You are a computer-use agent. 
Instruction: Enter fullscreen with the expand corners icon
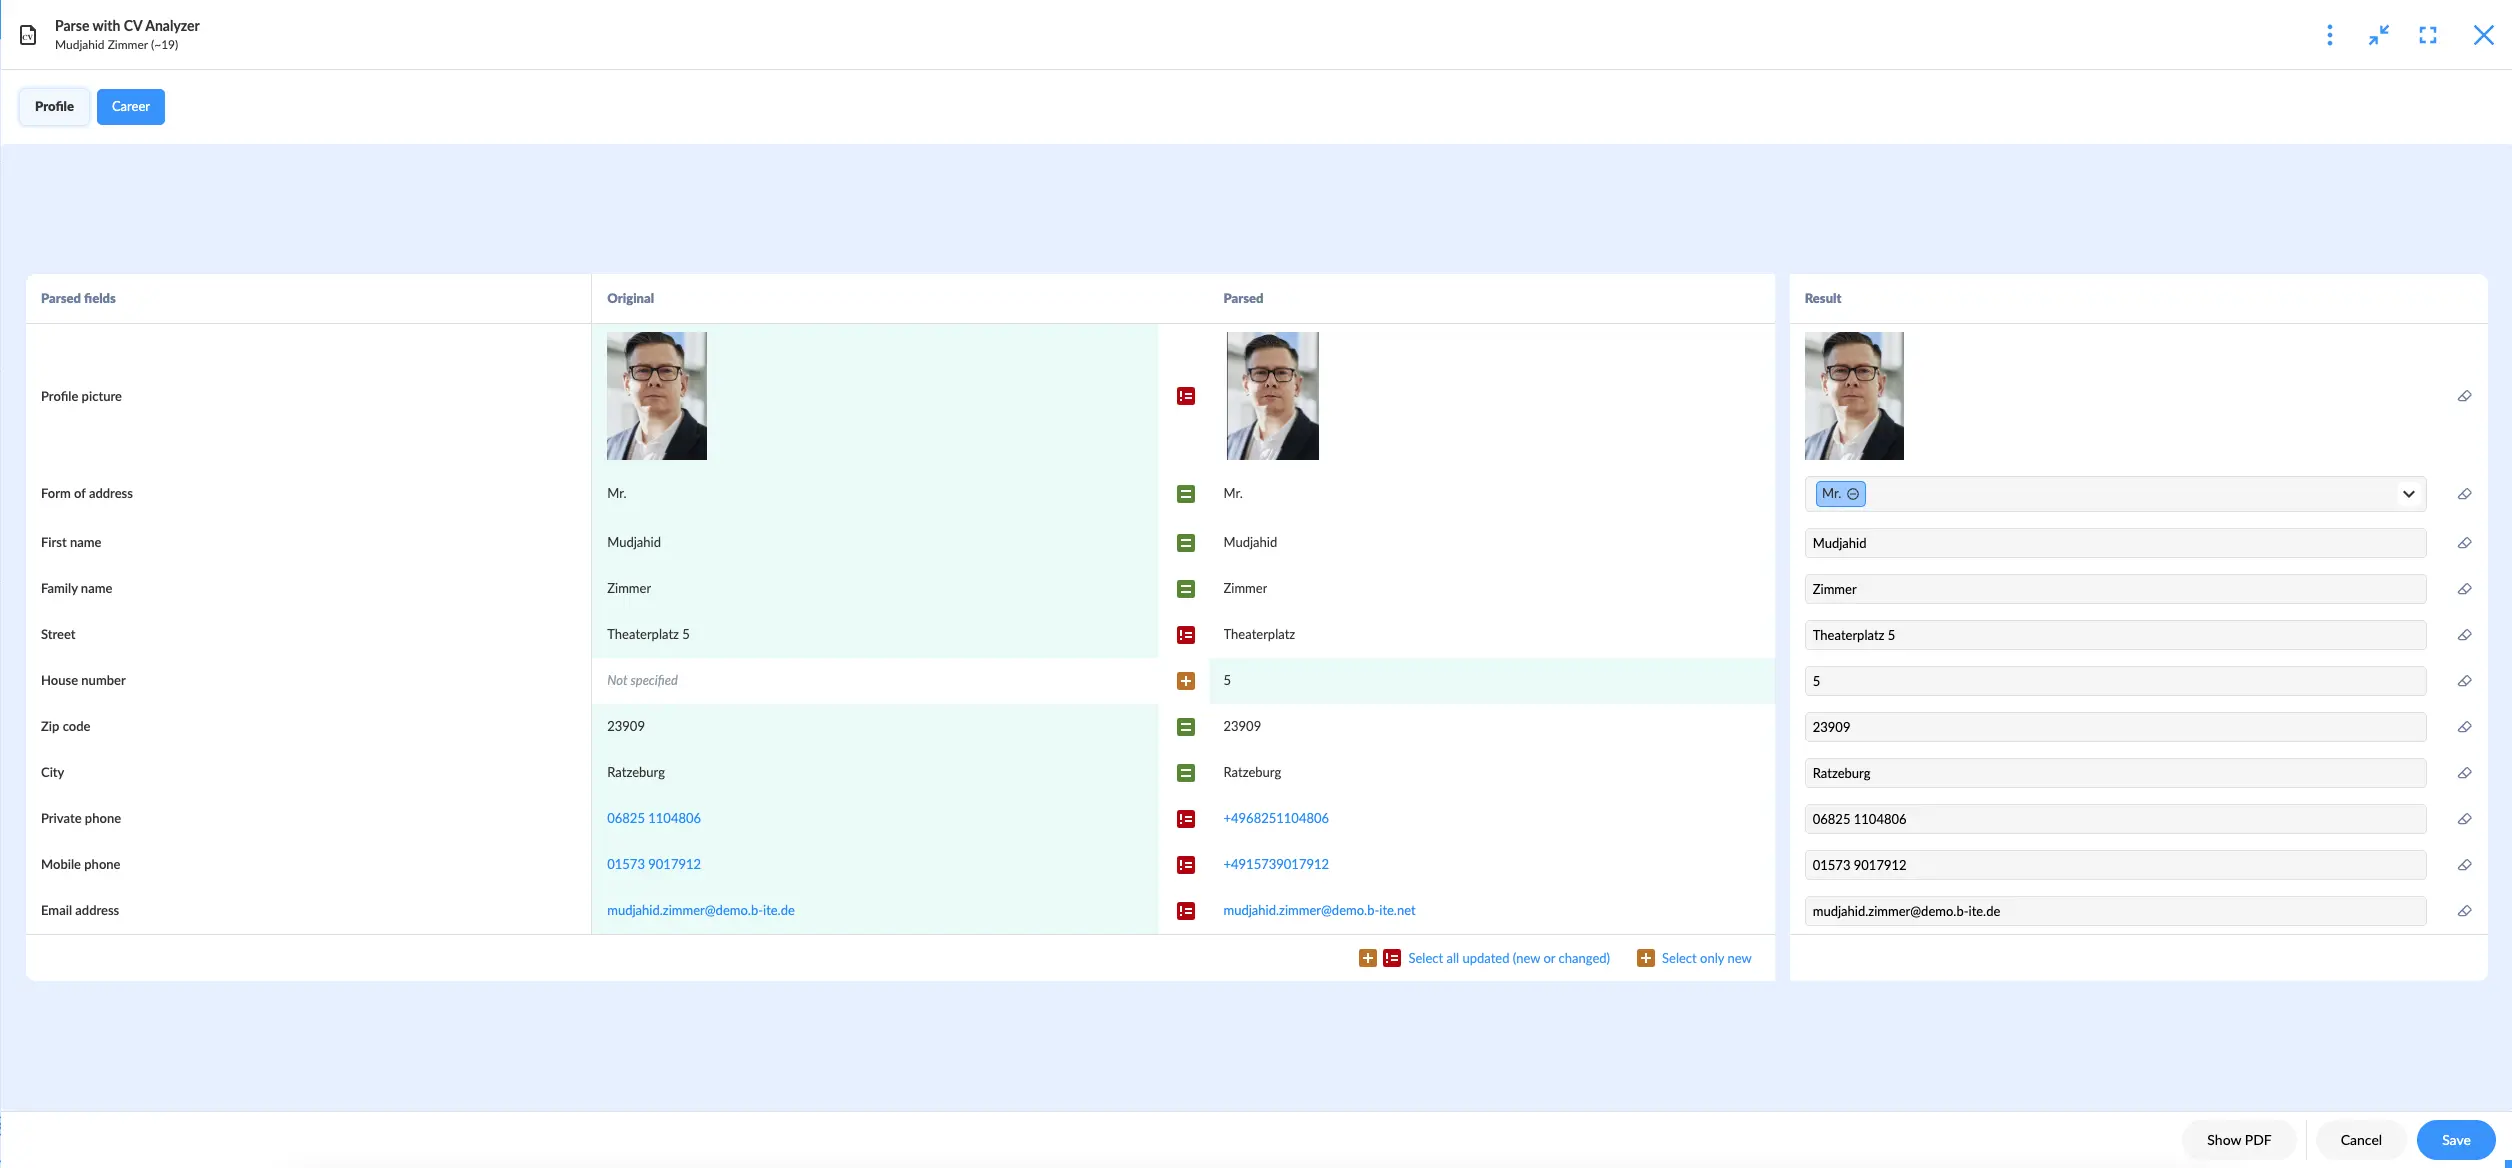[2427, 36]
